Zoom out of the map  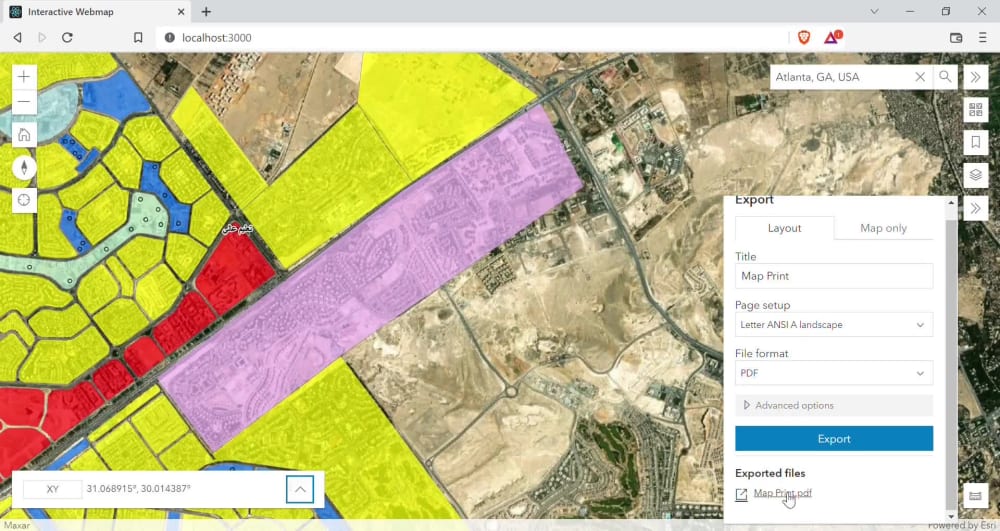(x=24, y=102)
